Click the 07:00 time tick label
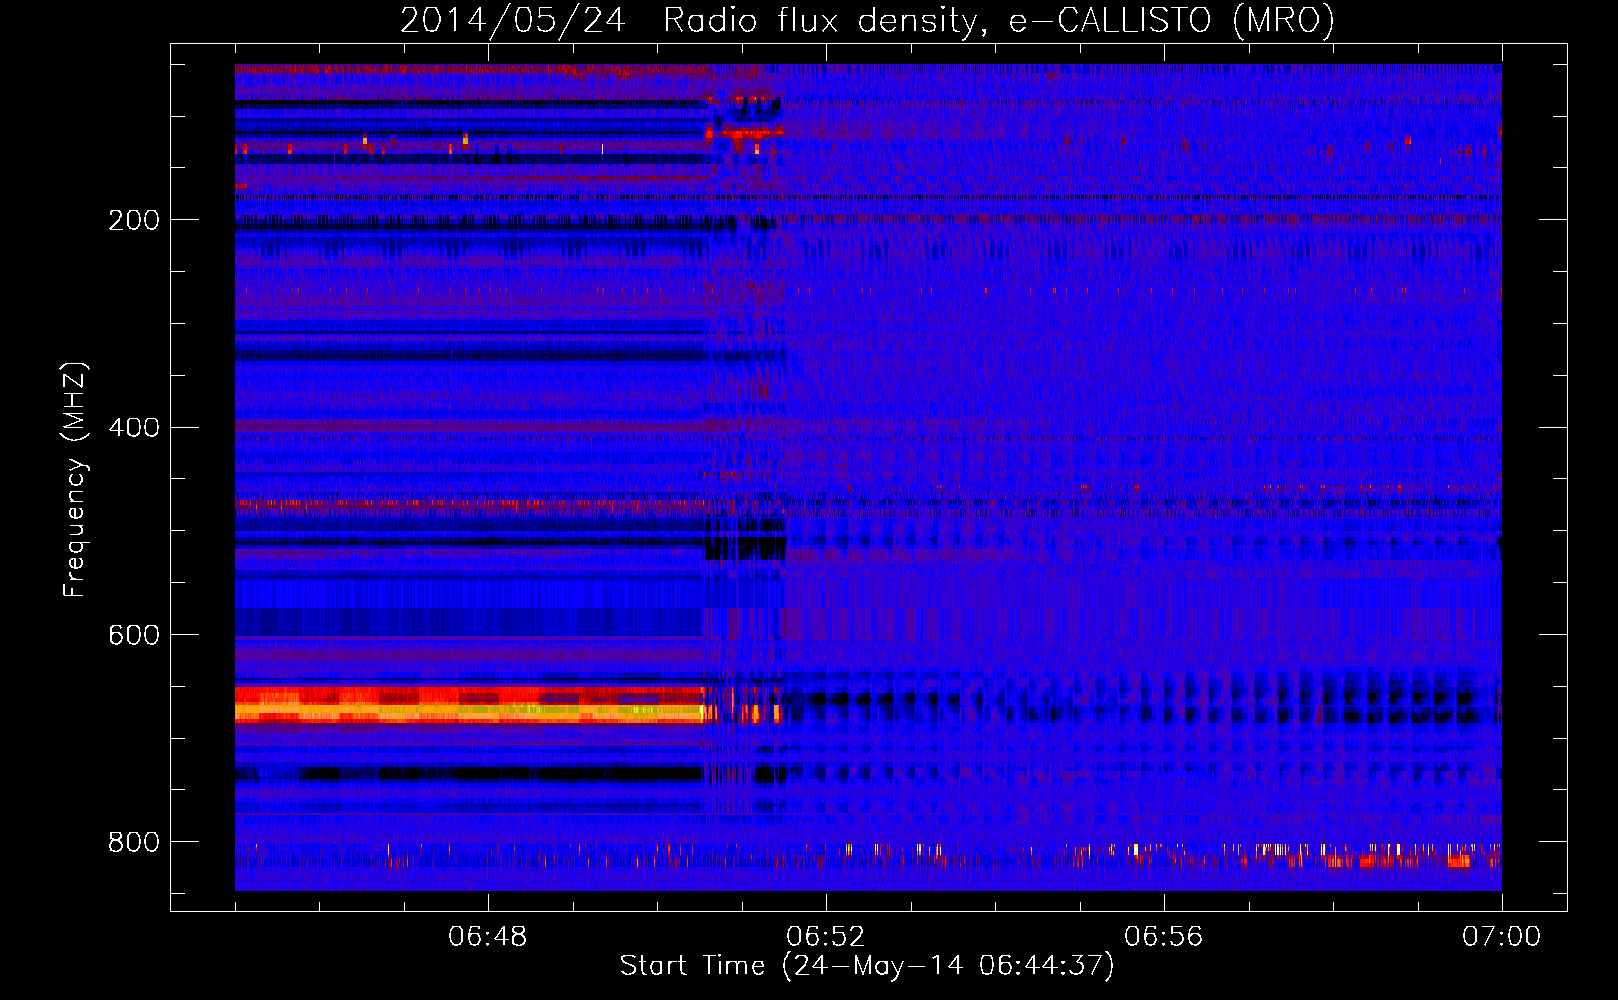 1501,937
